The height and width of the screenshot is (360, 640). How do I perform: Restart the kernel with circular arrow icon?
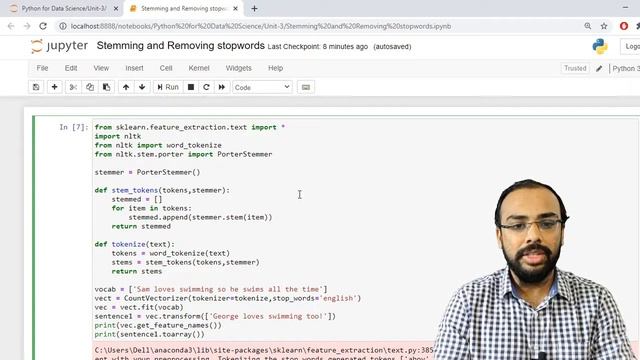click(206, 87)
